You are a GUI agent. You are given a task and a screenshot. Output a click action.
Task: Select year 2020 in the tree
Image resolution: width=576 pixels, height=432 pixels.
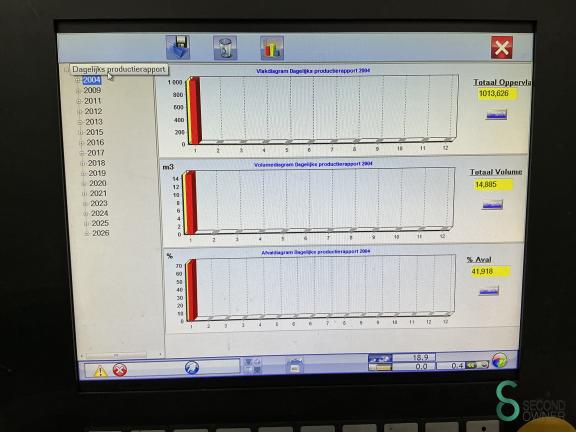[98, 183]
